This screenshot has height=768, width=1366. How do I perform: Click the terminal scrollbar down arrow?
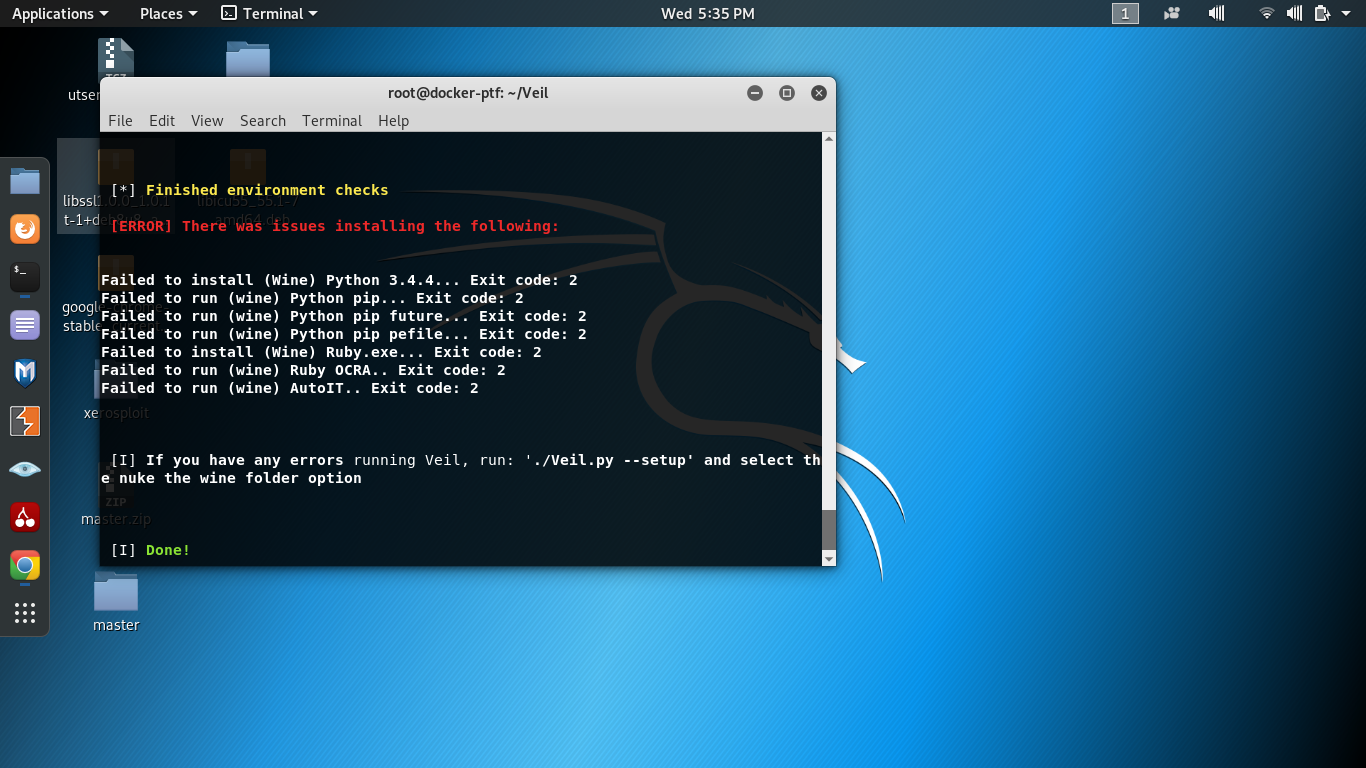[x=828, y=558]
